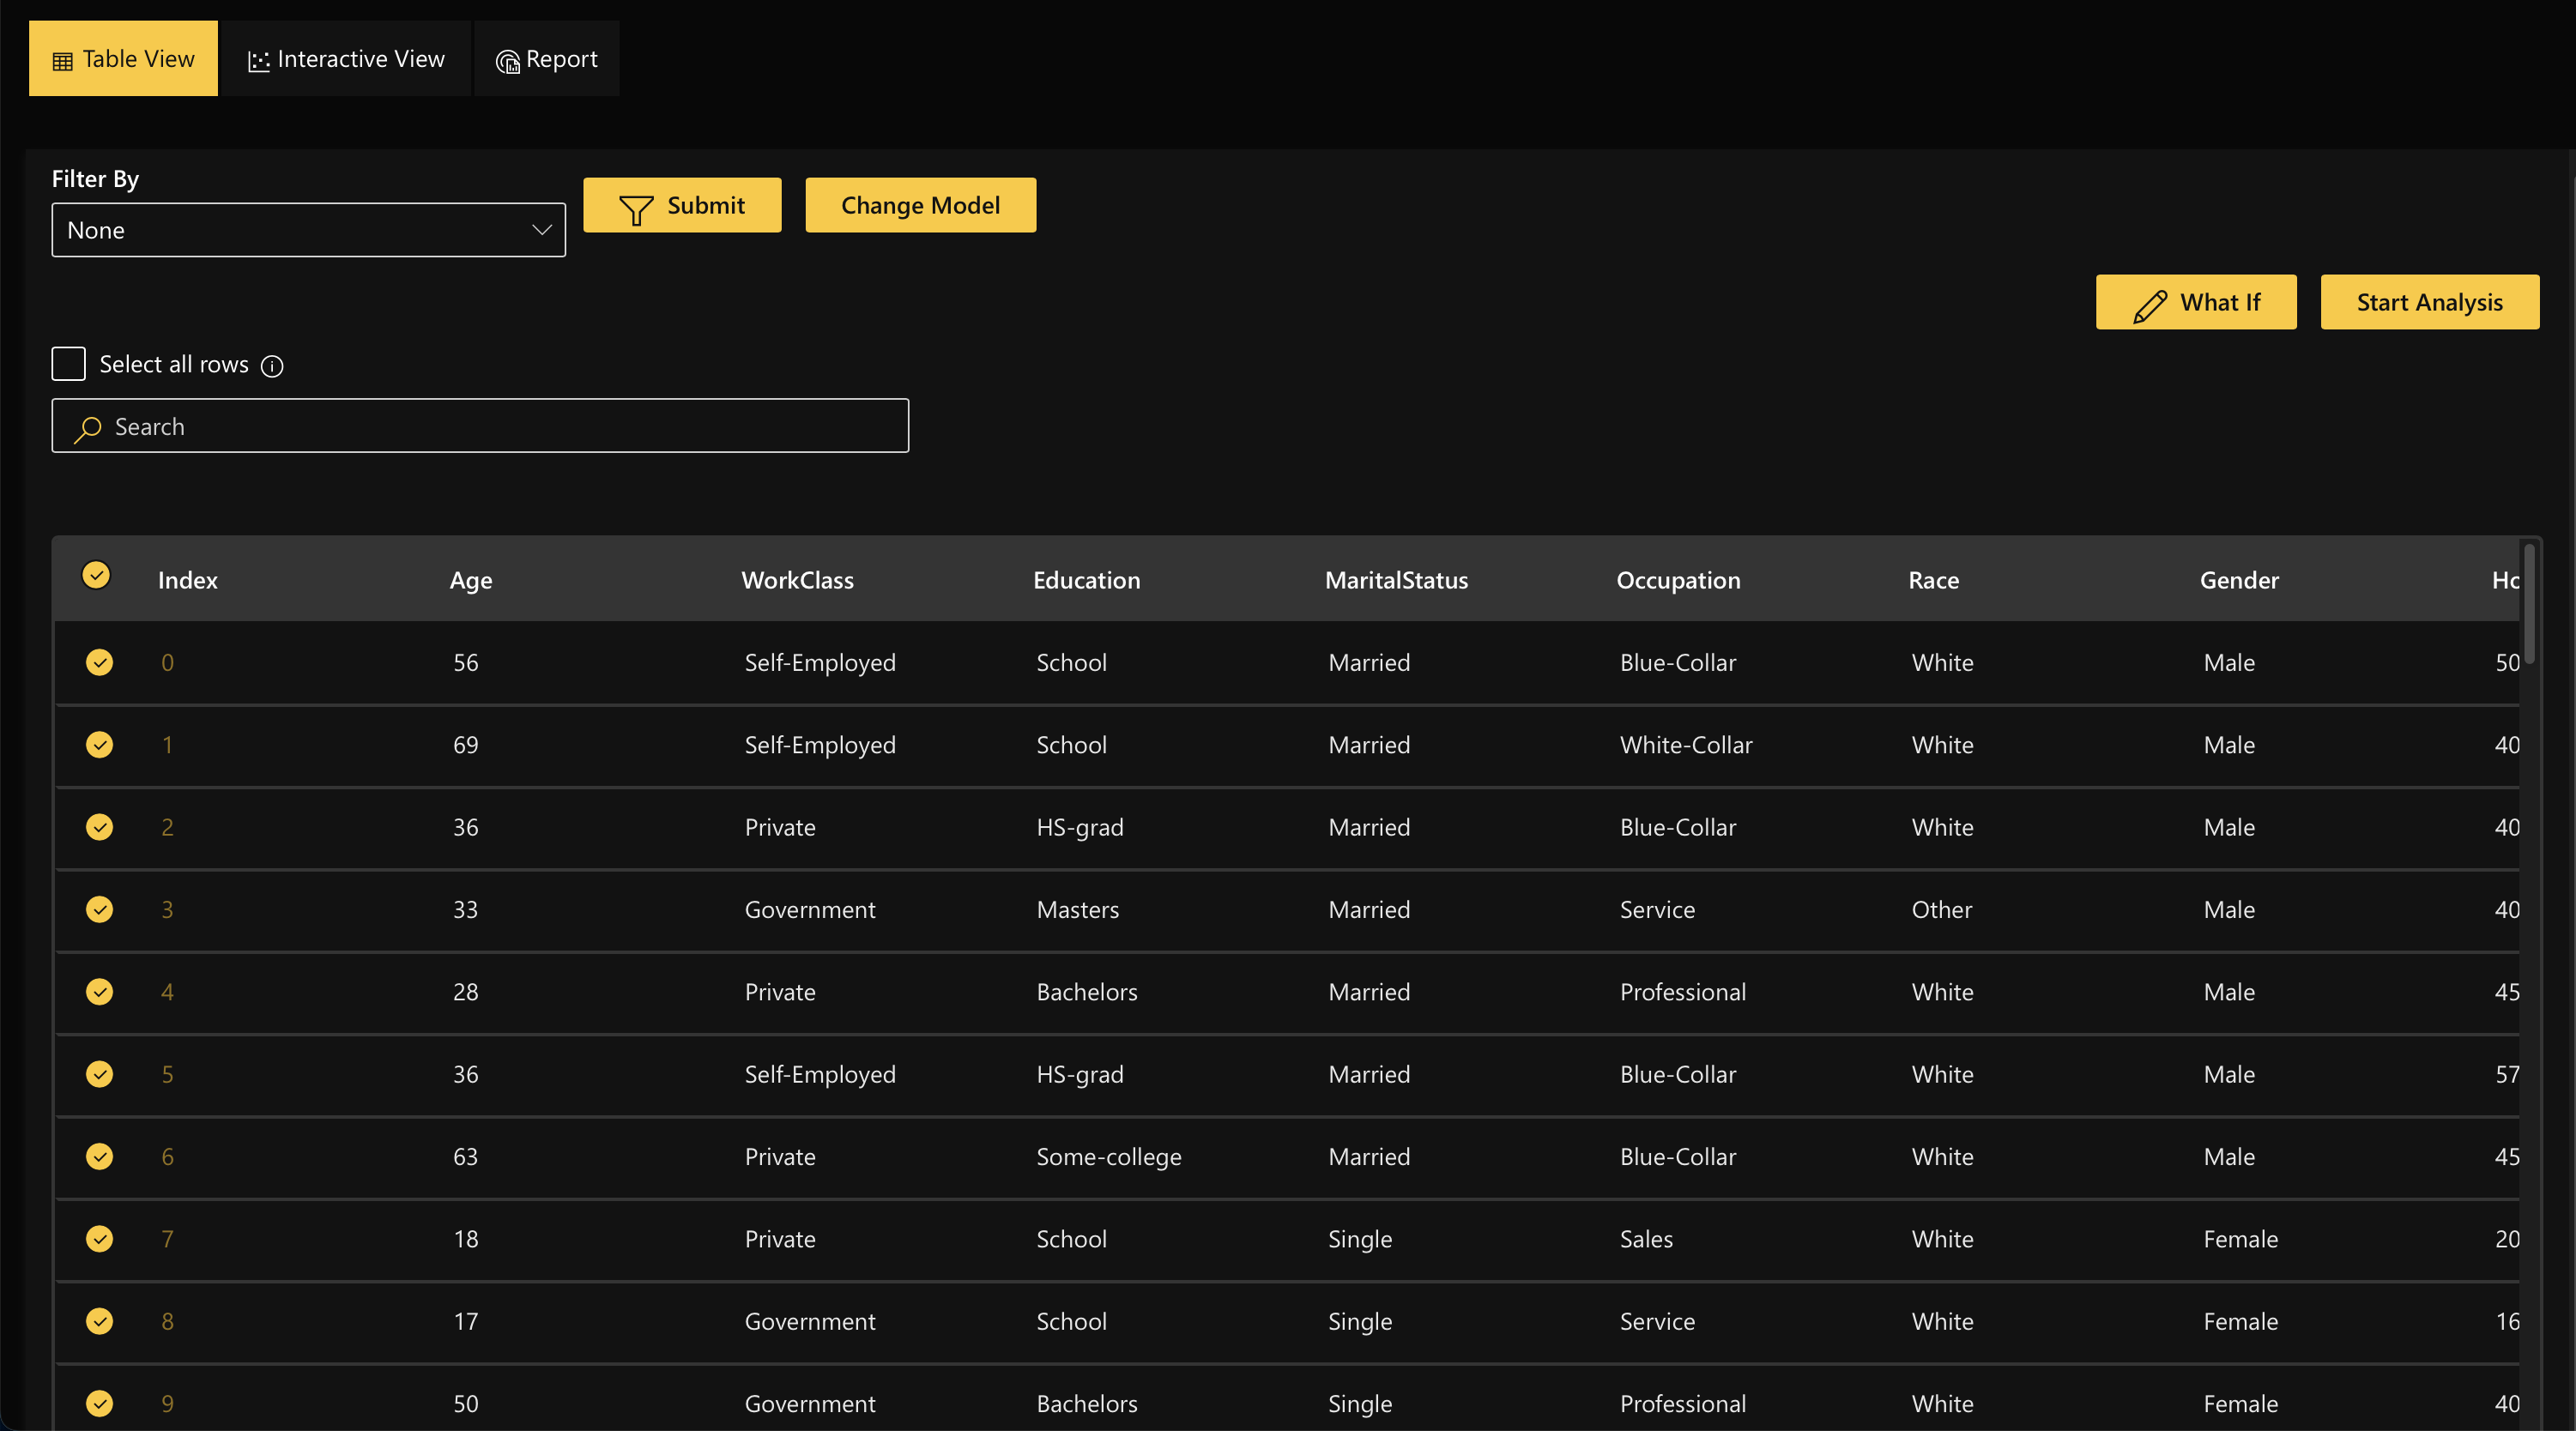Viewport: 2576px width, 1431px height.
Task: Click the info icon beside Select all rows
Action: 272,366
